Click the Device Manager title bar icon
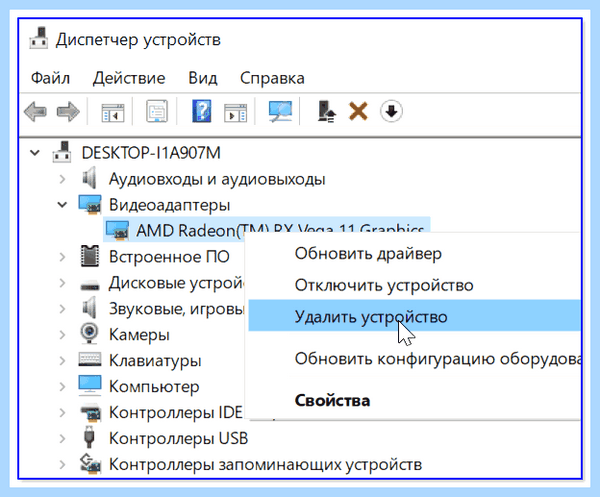 [39, 38]
